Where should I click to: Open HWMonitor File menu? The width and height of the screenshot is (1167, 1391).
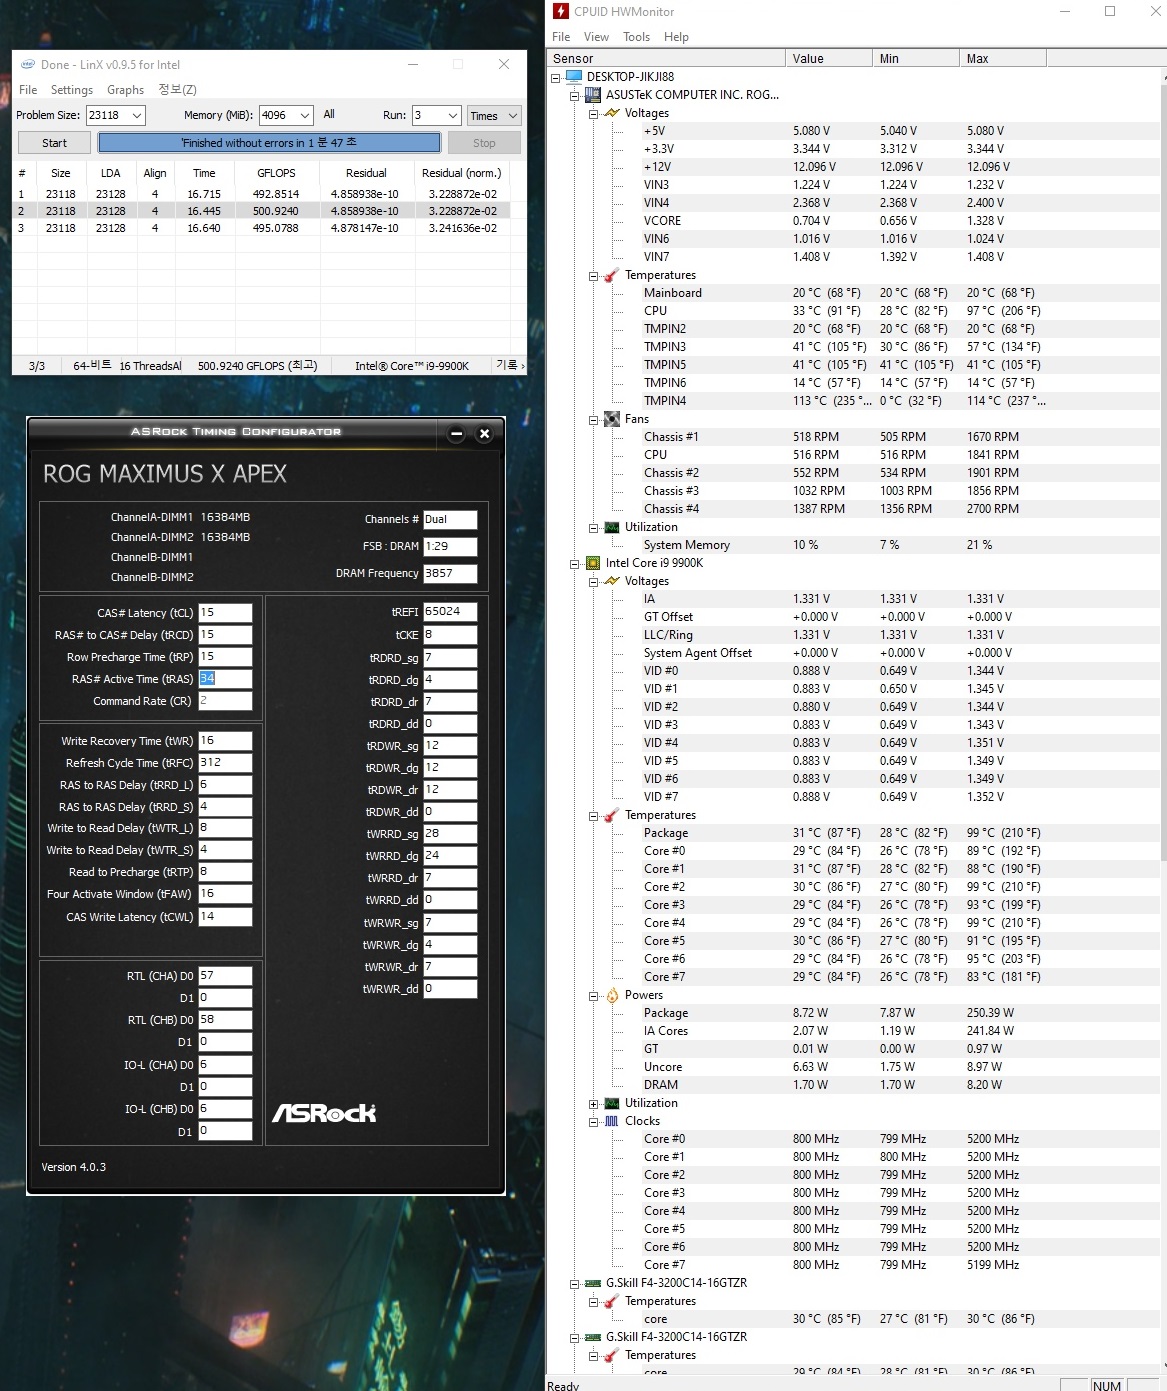click(x=561, y=37)
